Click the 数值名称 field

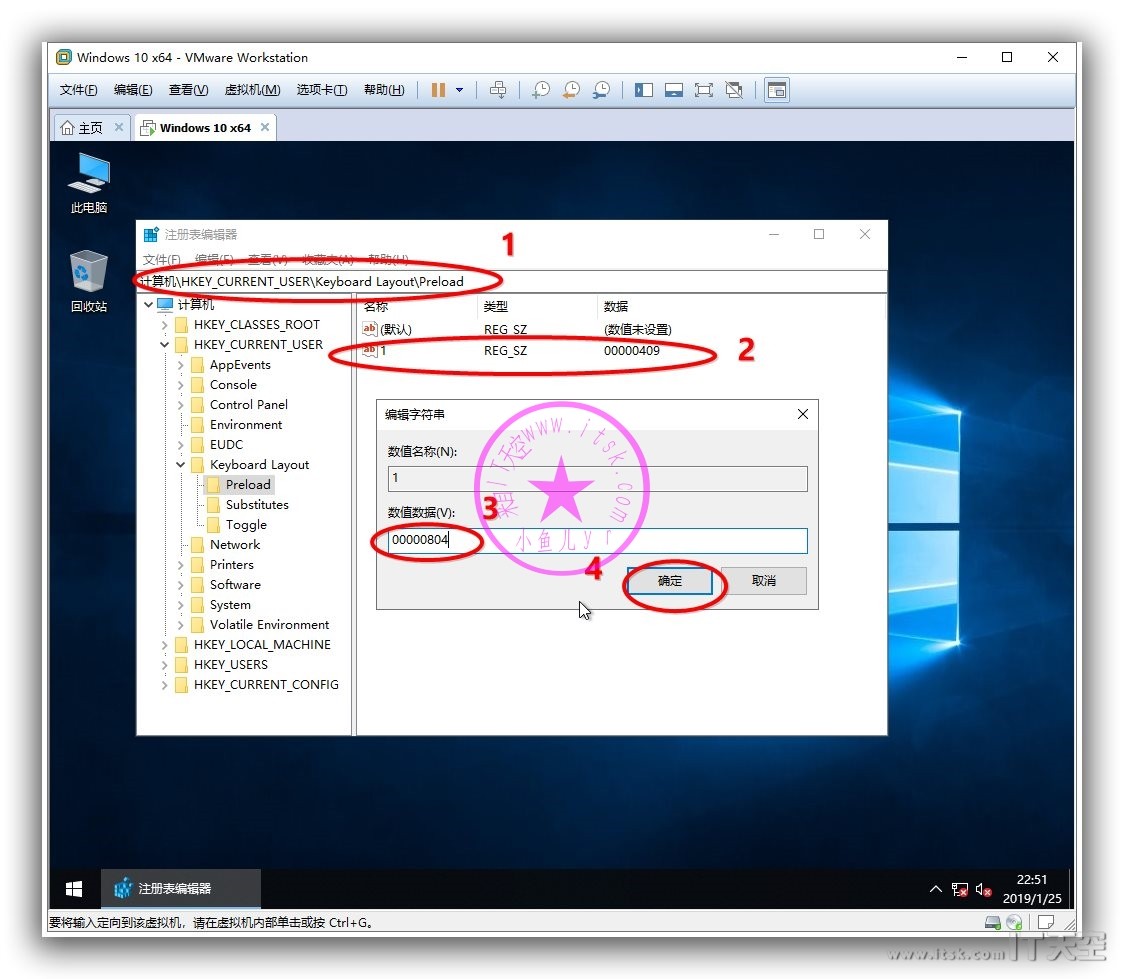point(597,479)
